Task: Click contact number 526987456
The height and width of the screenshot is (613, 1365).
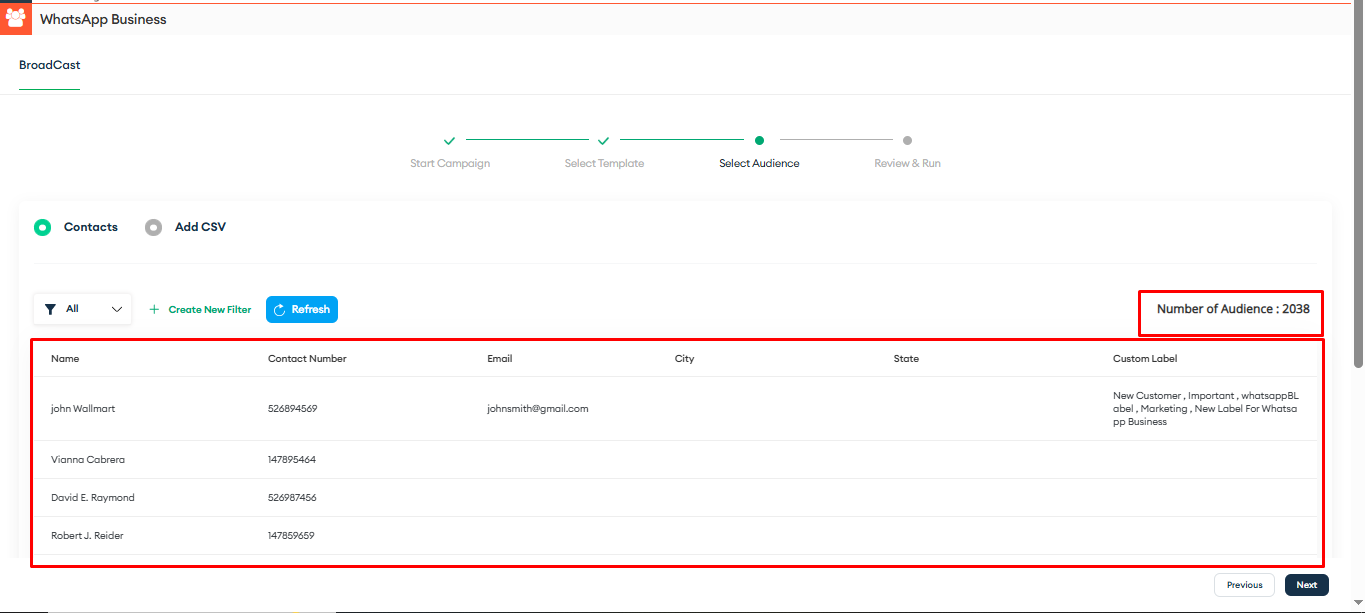Action: [292, 498]
